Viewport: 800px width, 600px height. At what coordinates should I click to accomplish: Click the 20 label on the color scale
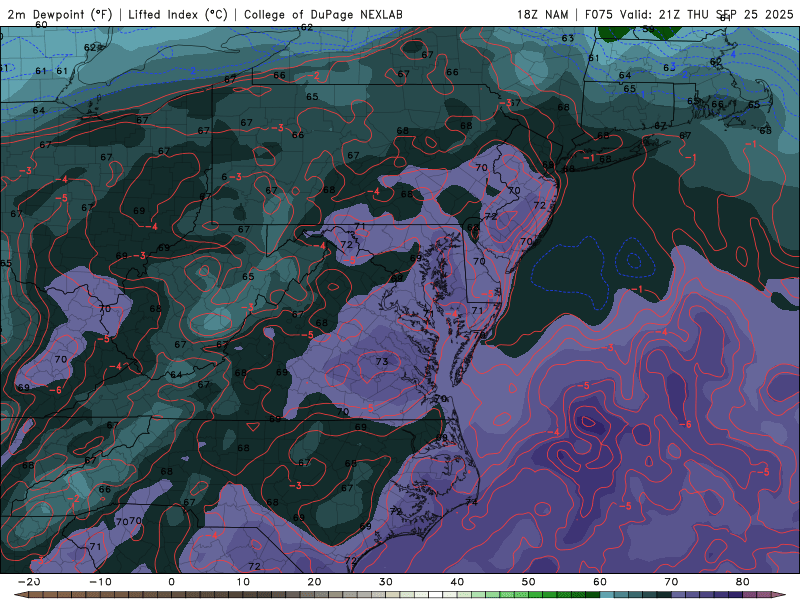tap(314, 582)
